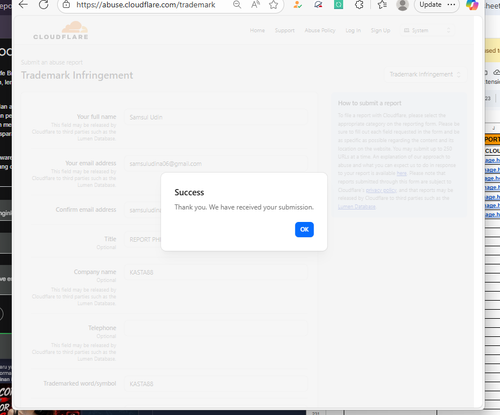The width and height of the screenshot is (500, 415).
Task: Click the 'How to submit a report' heading
Action: tap(369, 103)
